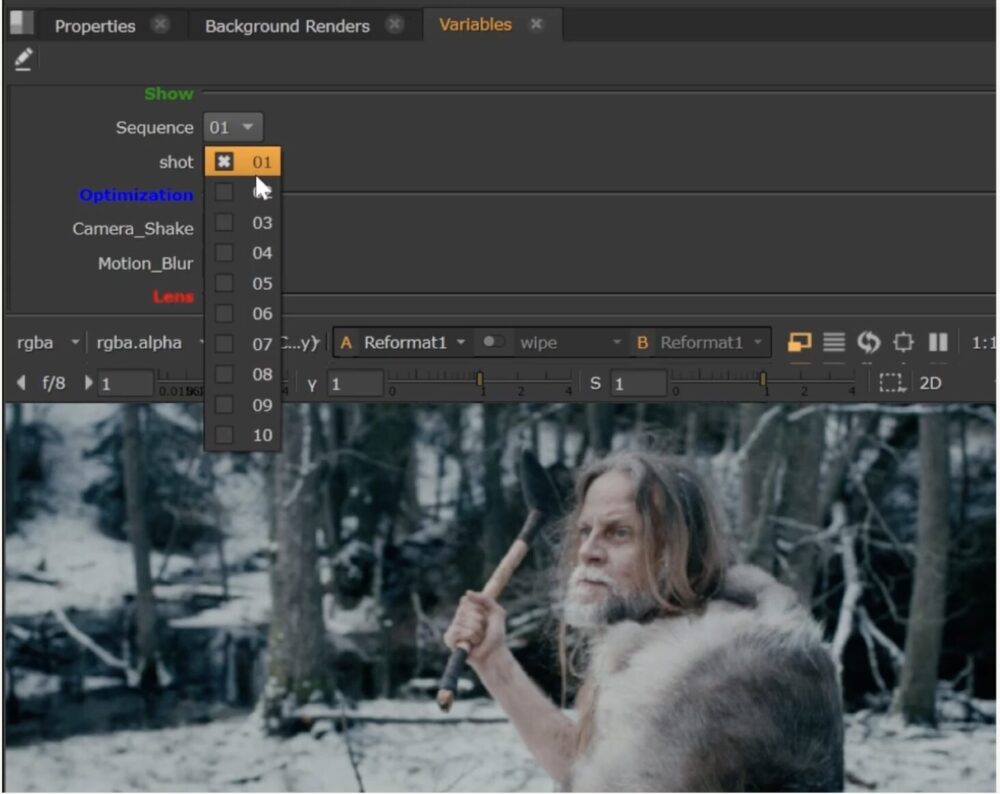The height and width of the screenshot is (794, 1000).
Task: Click the edit pencil icon
Action: point(24,59)
